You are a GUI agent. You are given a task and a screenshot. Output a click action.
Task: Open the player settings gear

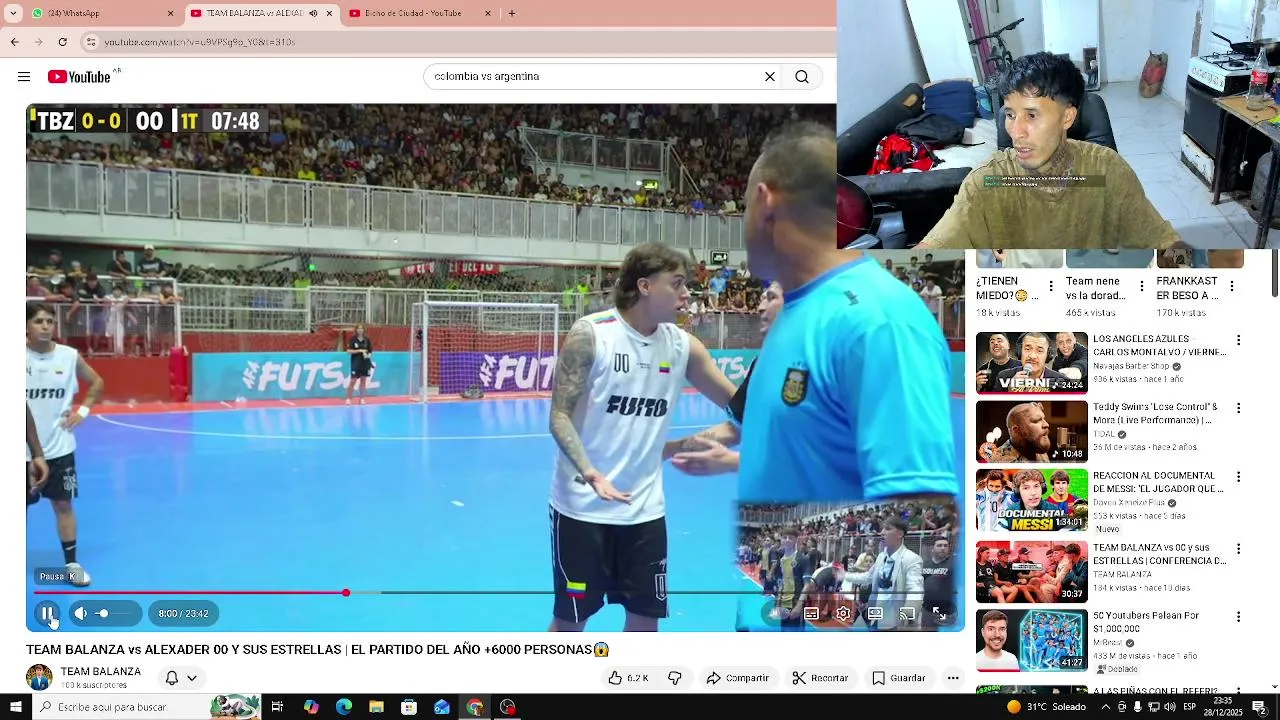coord(843,614)
